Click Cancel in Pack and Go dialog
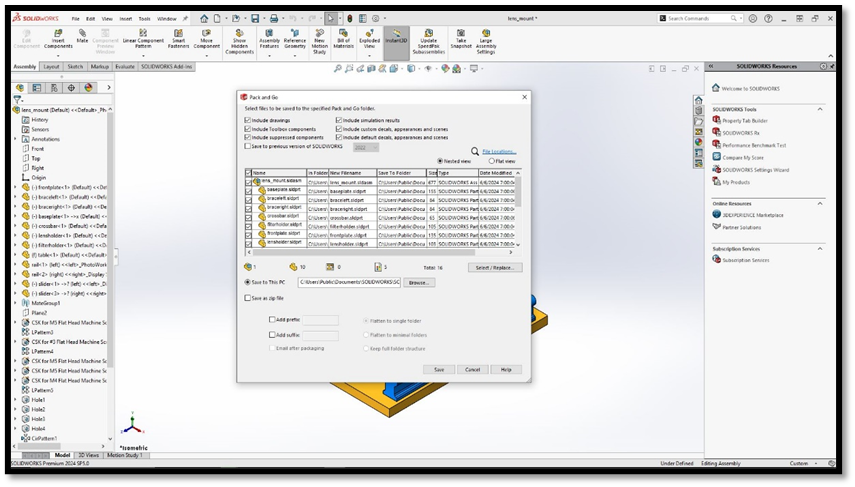Image resolution: width=855 pixels, height=487 pixels. (472, 370)
